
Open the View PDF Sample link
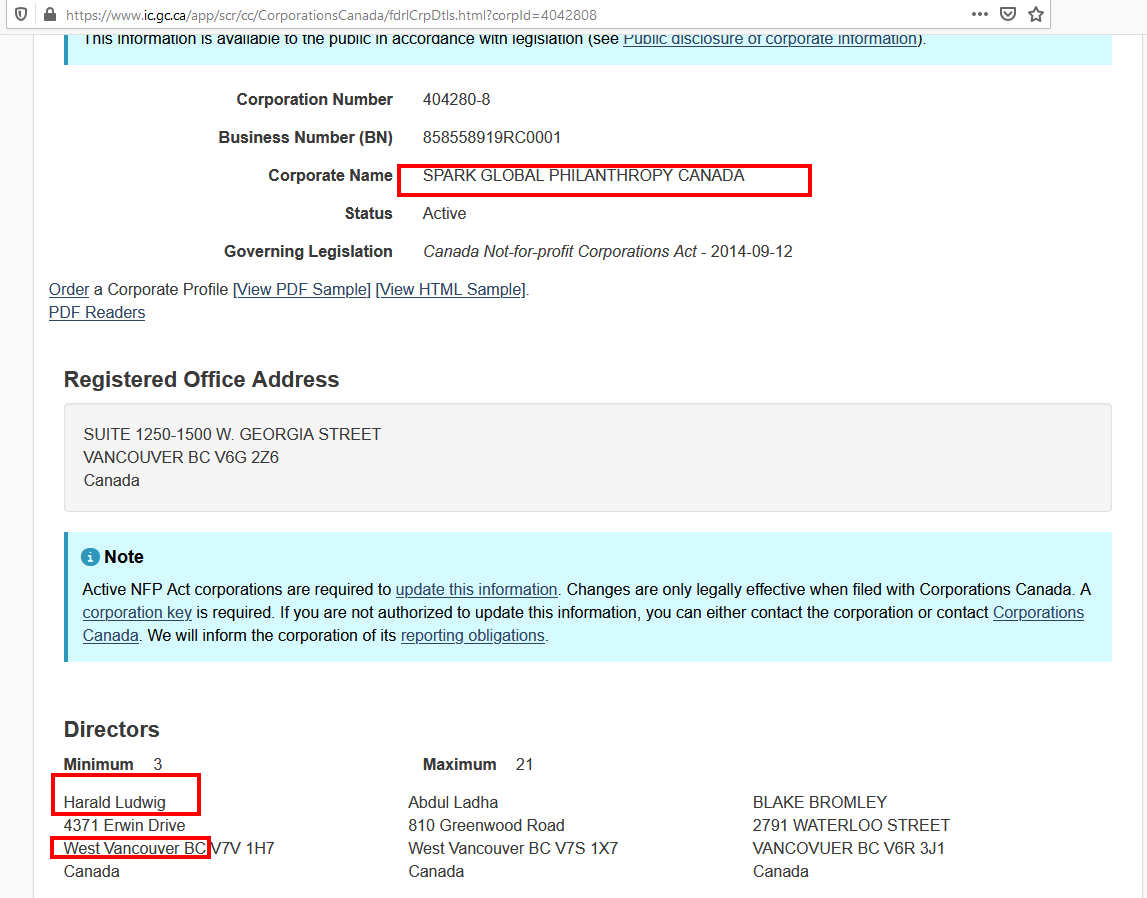(x=302, y=290)
